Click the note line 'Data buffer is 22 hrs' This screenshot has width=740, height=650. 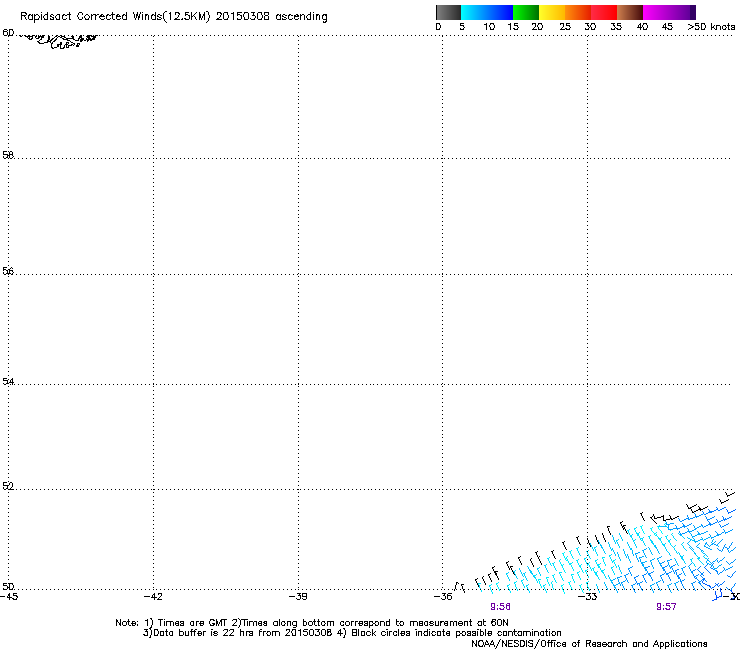point(352,633)
